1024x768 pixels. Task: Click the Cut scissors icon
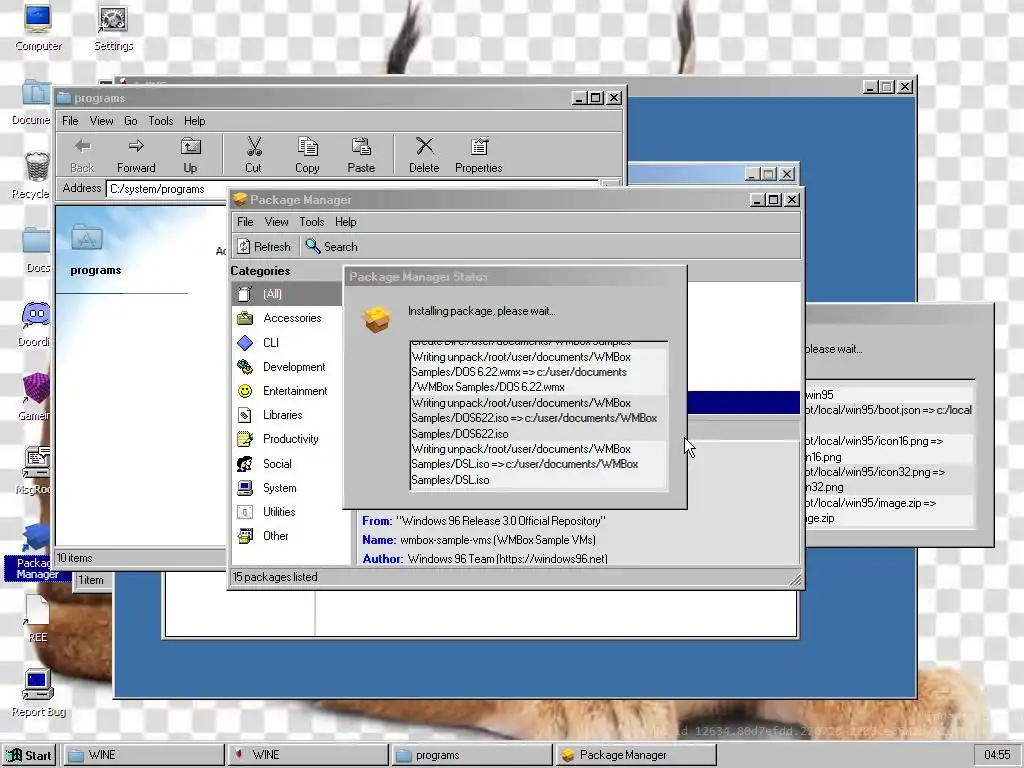click(x=253, y=146)
